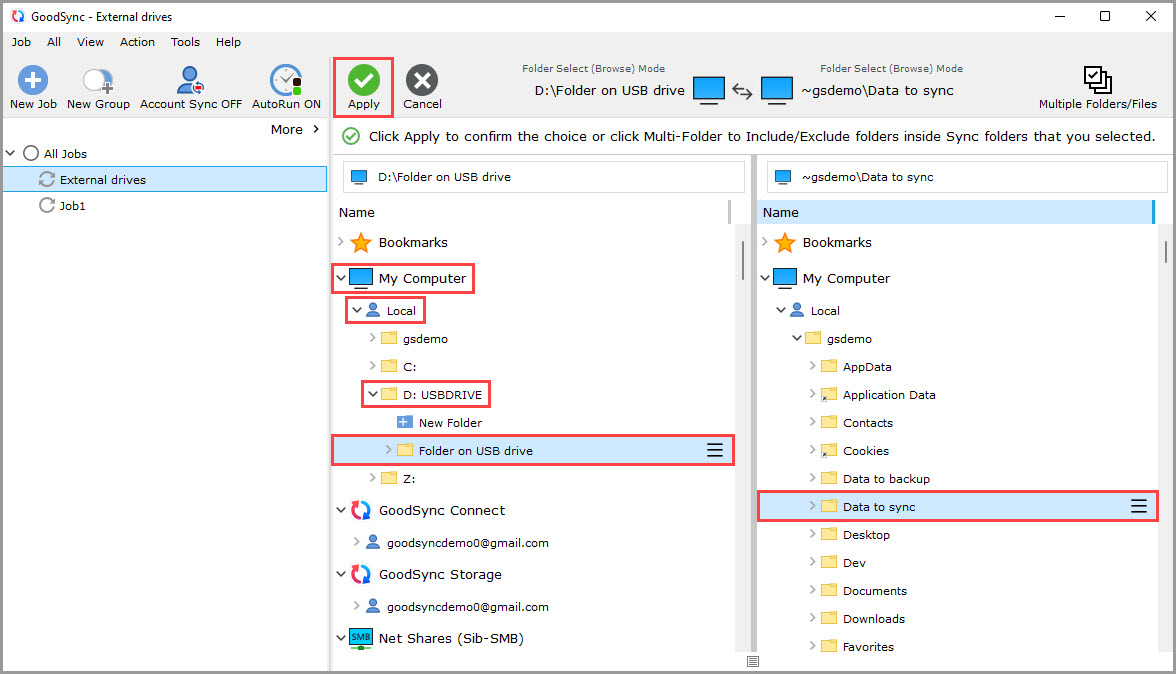The width and height of the screenshot is (1176, 674).
Task: Click My Computer monitor icon in left pane
Action: click(361, 278)
